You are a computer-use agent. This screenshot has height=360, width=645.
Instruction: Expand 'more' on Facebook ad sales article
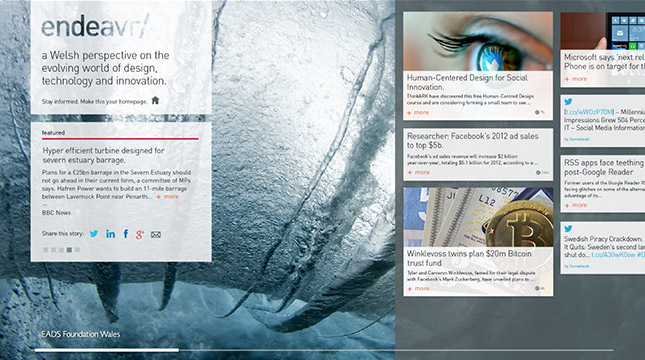418,172
